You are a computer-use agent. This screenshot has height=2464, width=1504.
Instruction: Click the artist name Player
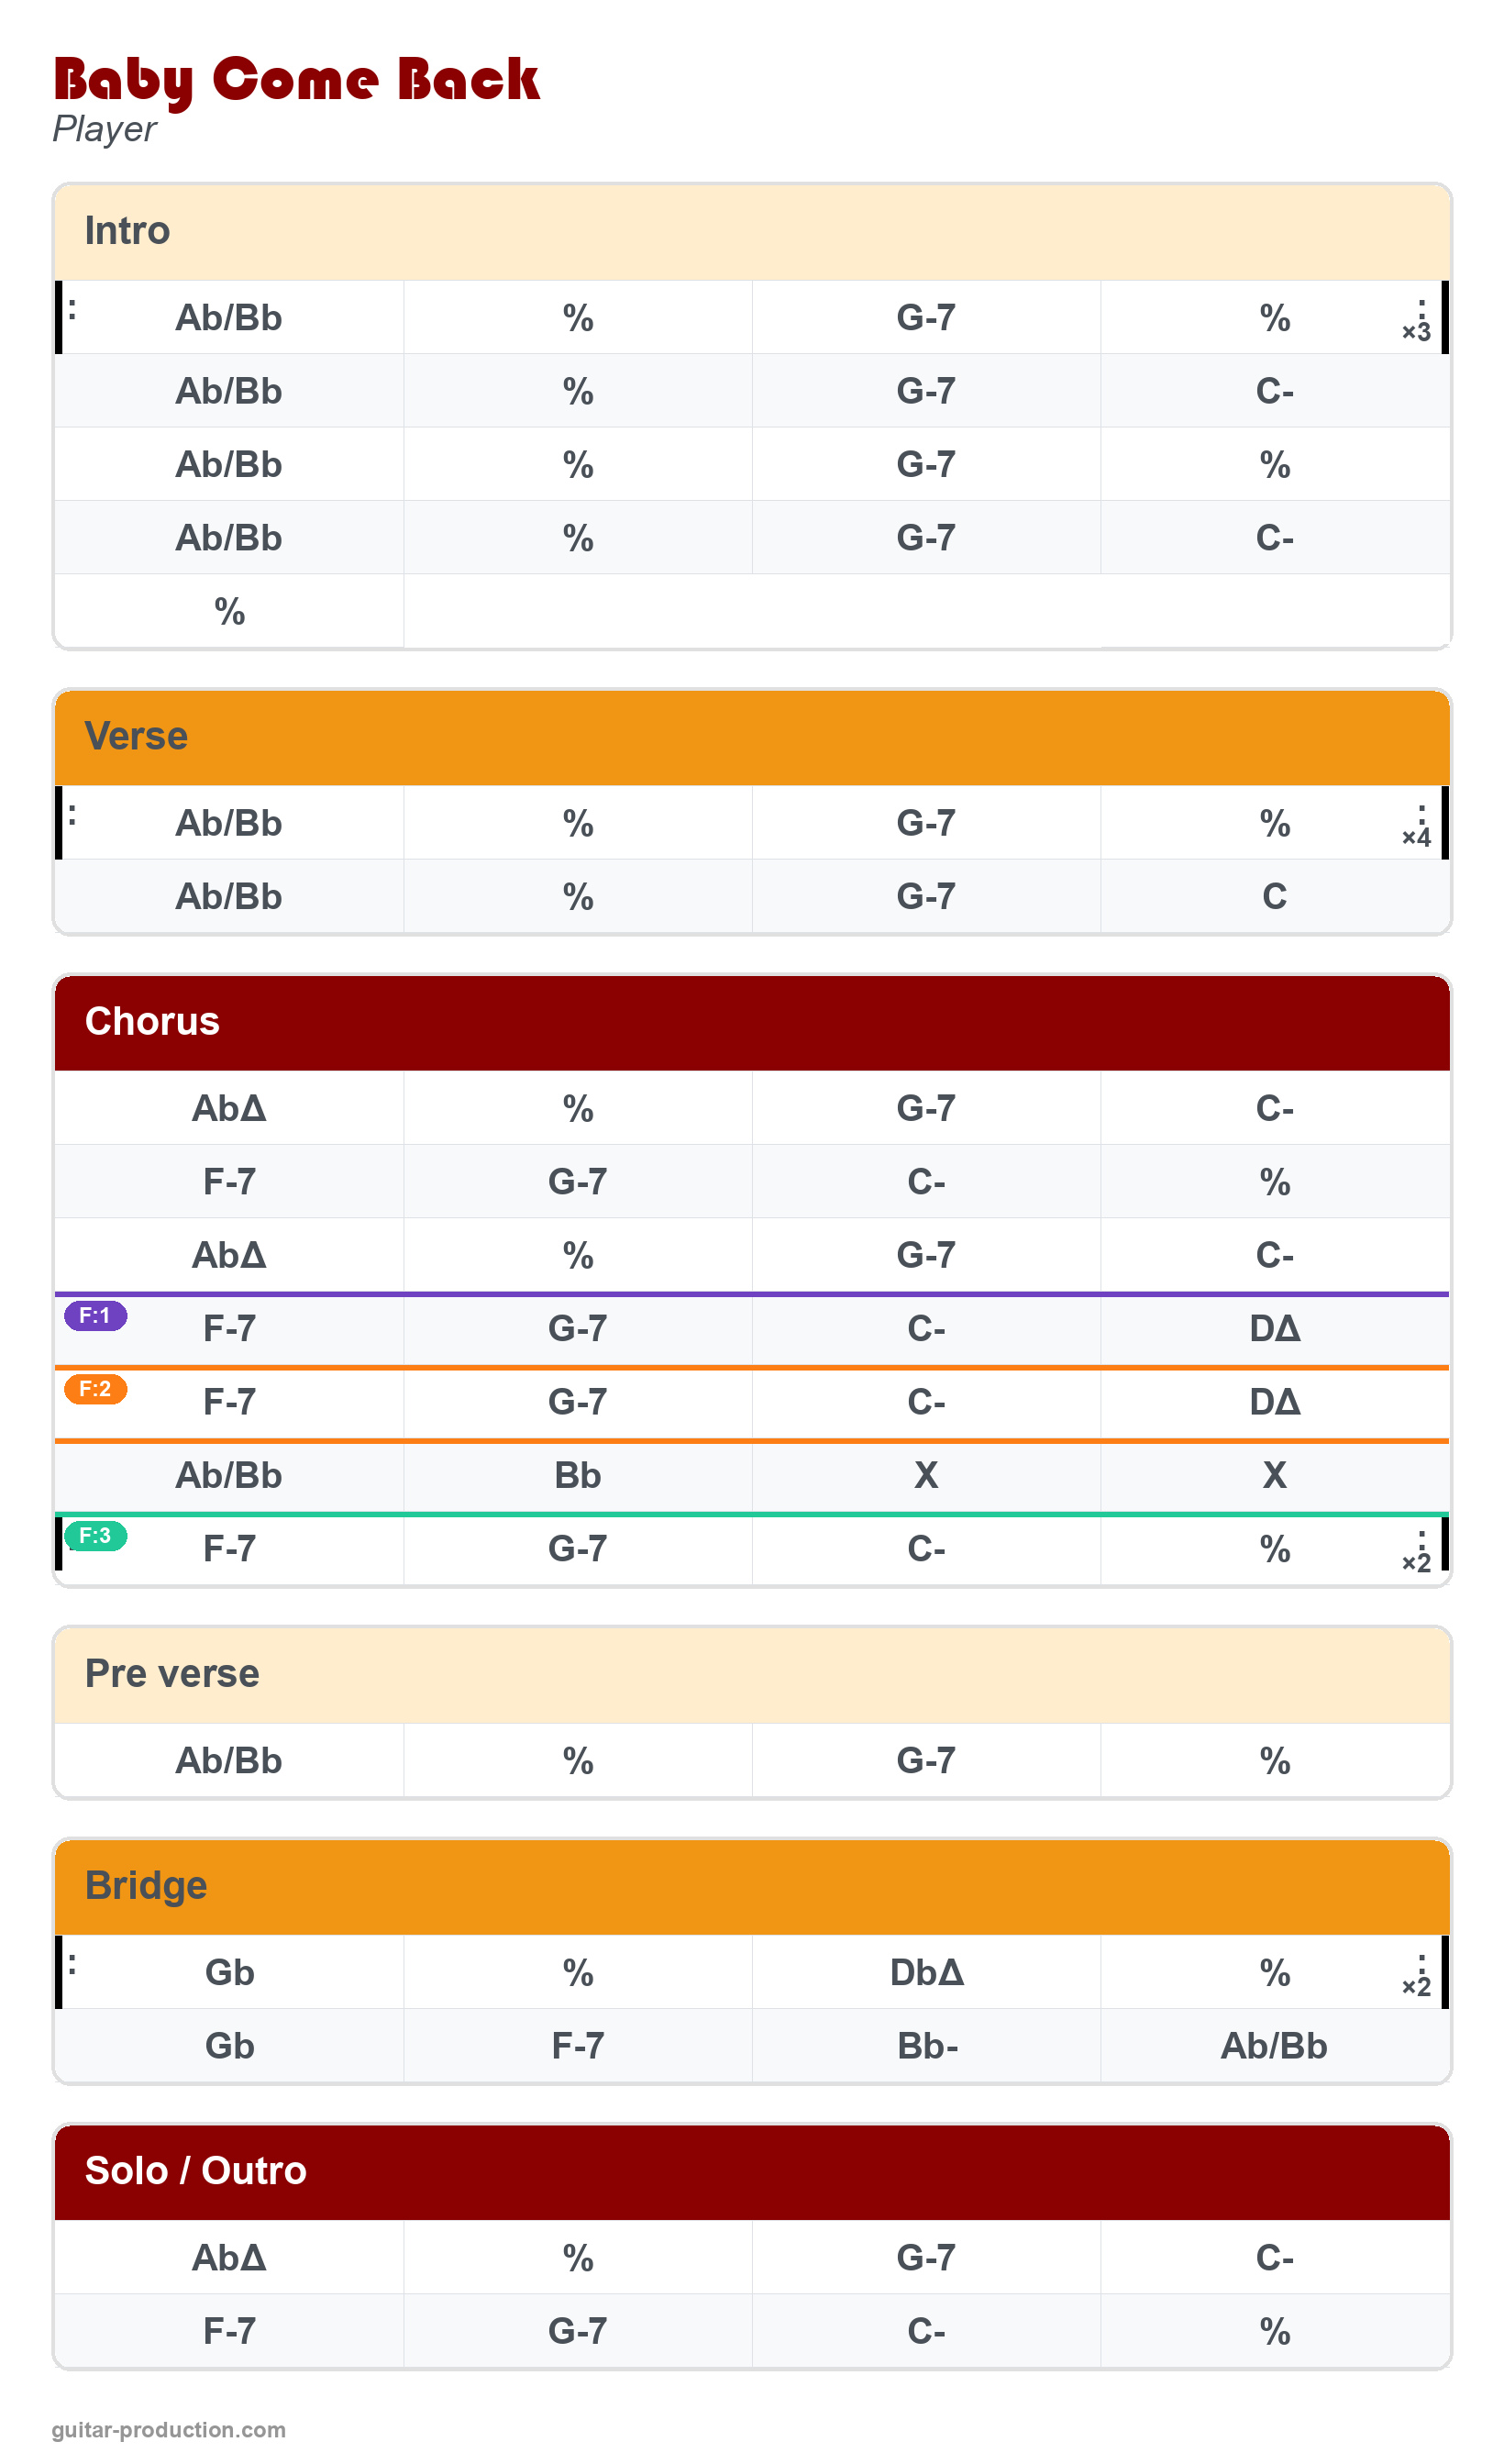tap(104, 130)
